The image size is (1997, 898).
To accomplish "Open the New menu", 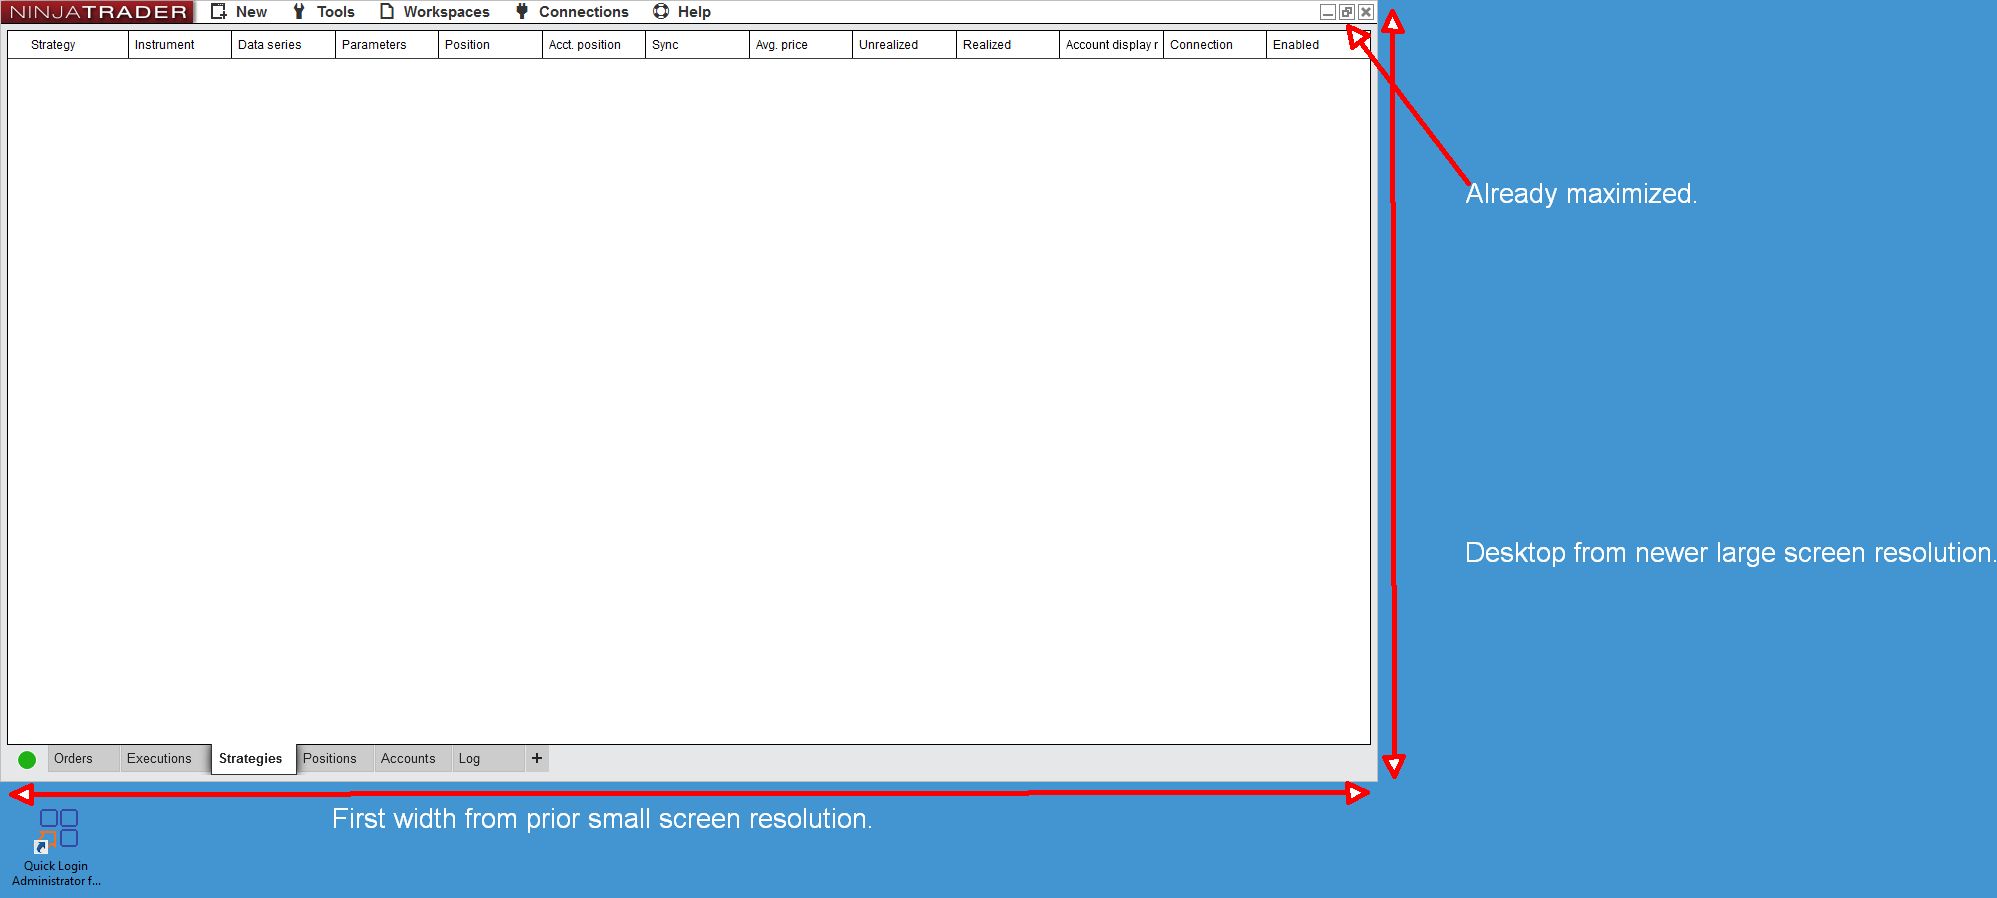I will [x=251, y=12].
